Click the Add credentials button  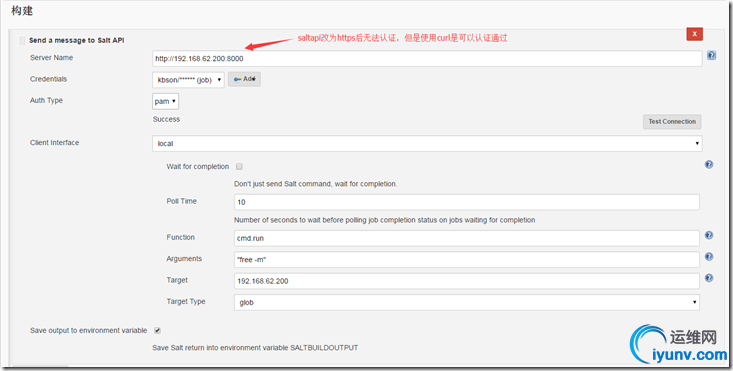point(244,79)
